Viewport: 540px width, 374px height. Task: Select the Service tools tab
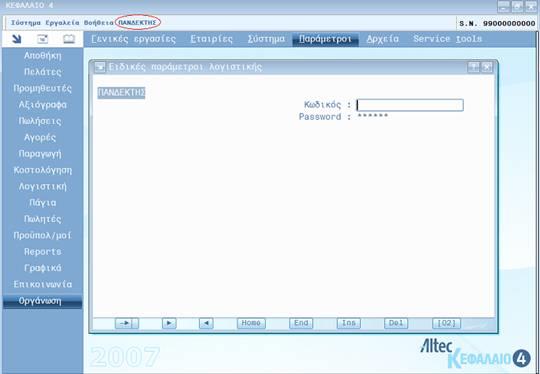(x=447, y=39)
